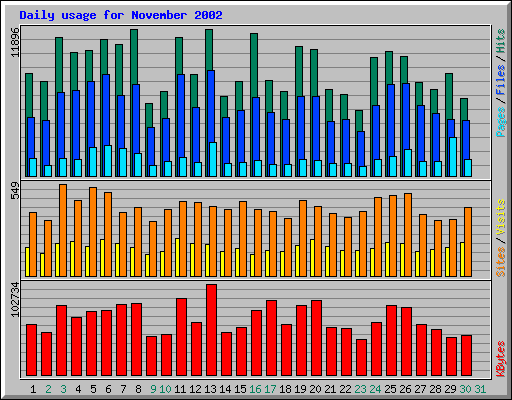The width and height of the screenshot is (512, 400).
Task: Click day label 12
Action: pyautogui.click(x=195, y=389)
